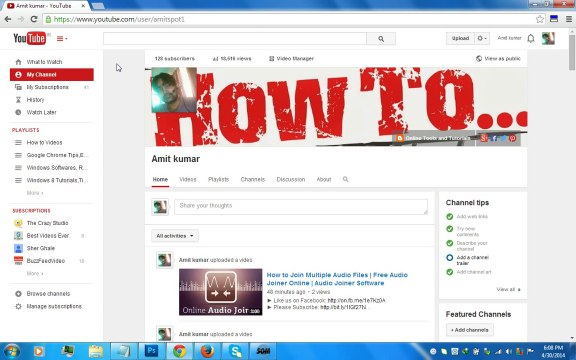Screen dimensions: 576x360
Task: Click the Facebook icon on banner
Action: 494,138
